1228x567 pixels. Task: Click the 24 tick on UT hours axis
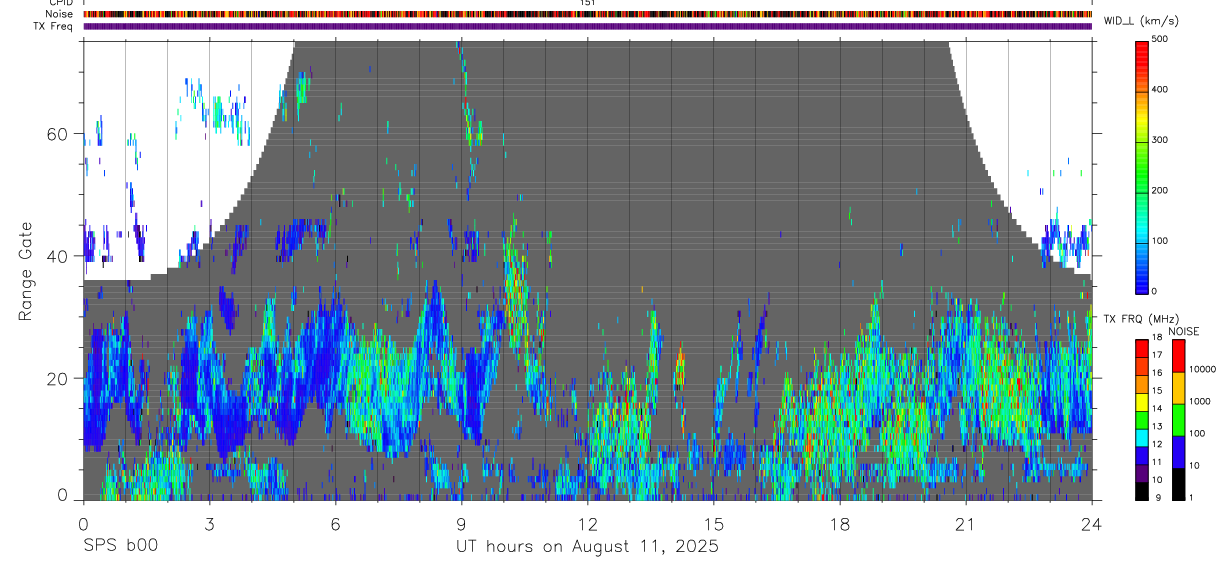[1092, 523]
